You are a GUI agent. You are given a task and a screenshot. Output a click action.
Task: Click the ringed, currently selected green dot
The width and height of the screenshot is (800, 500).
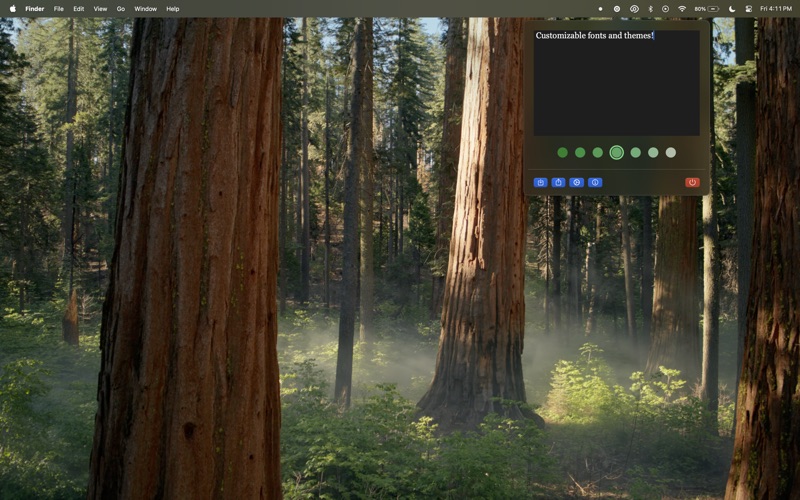click(616, 153)
